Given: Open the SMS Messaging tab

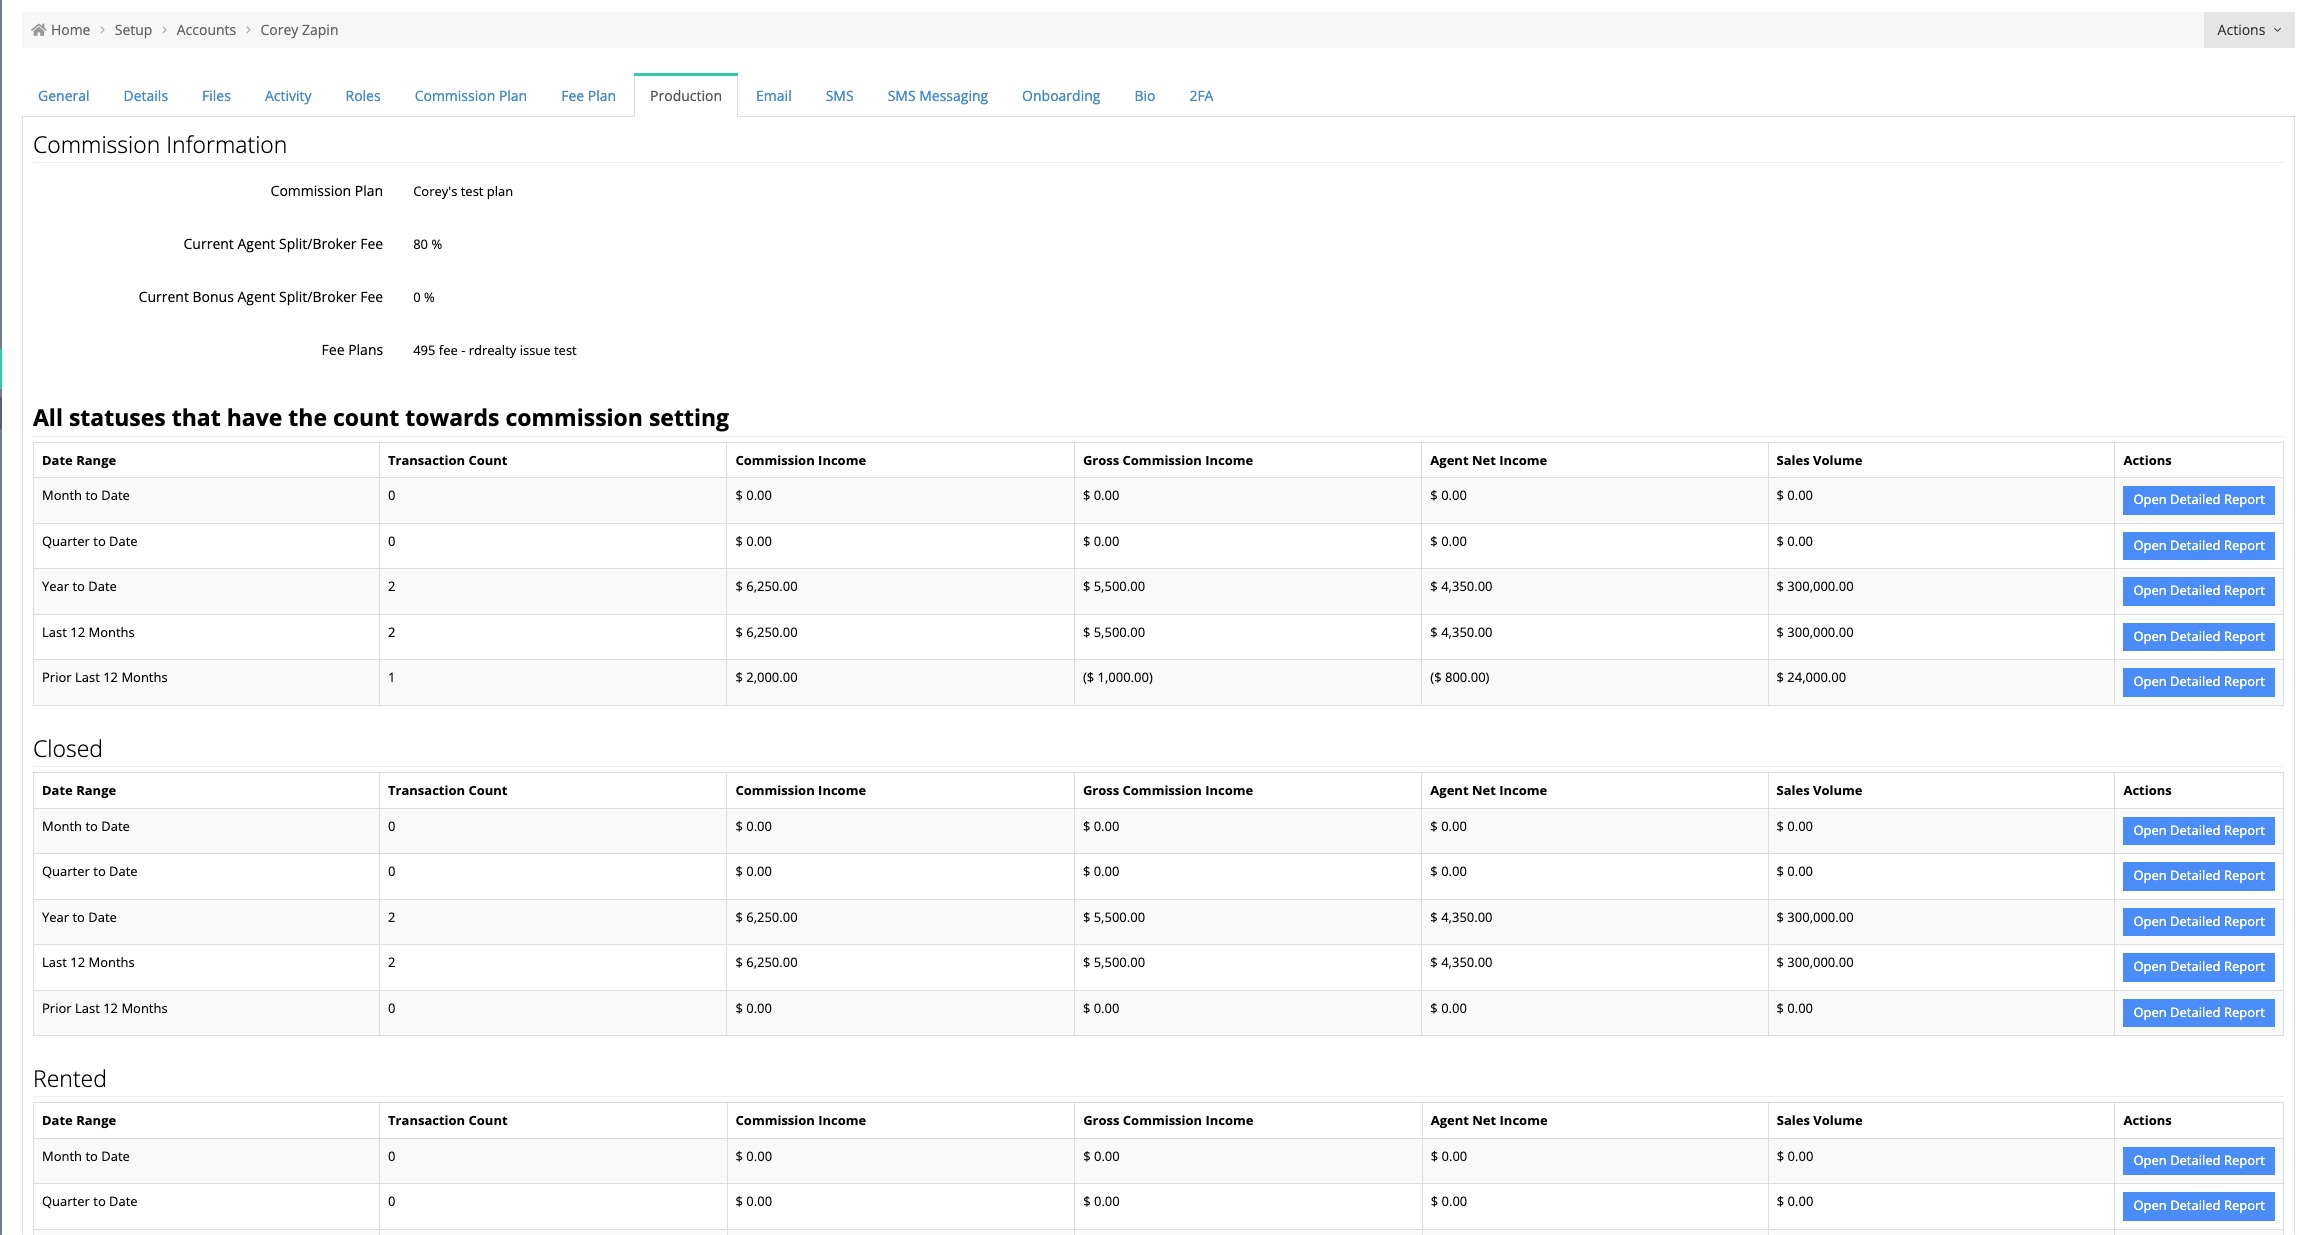Looking at the screenshot, I should (937, 96).
